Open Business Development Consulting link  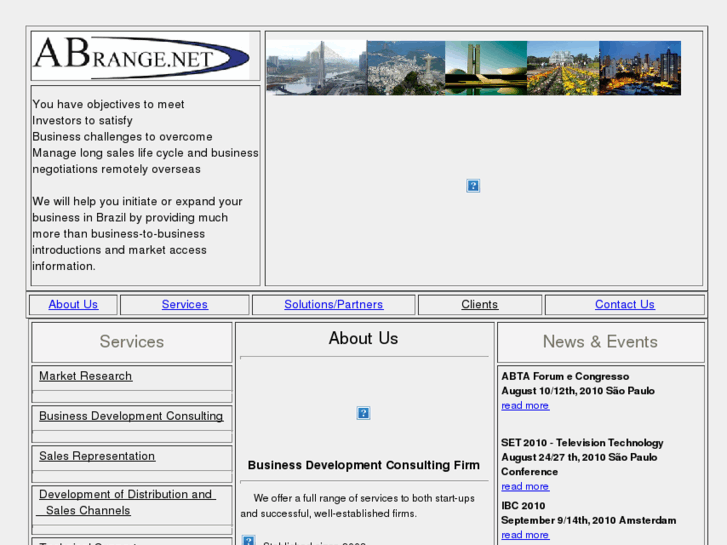click(x=131, y=416)
